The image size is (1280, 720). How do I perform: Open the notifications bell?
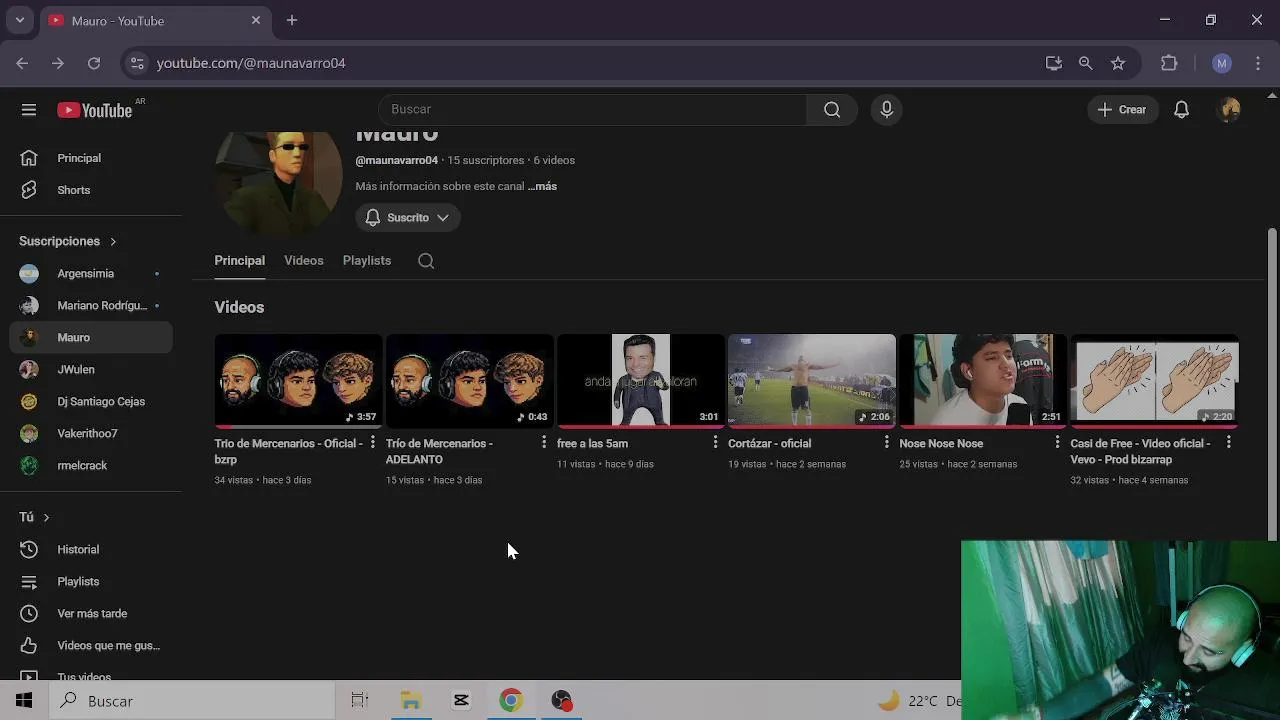click(x=1181, y=110)
